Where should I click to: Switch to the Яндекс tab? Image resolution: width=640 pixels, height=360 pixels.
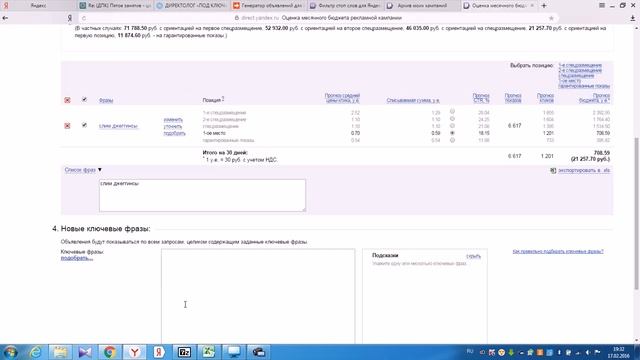tap(38, 6)
